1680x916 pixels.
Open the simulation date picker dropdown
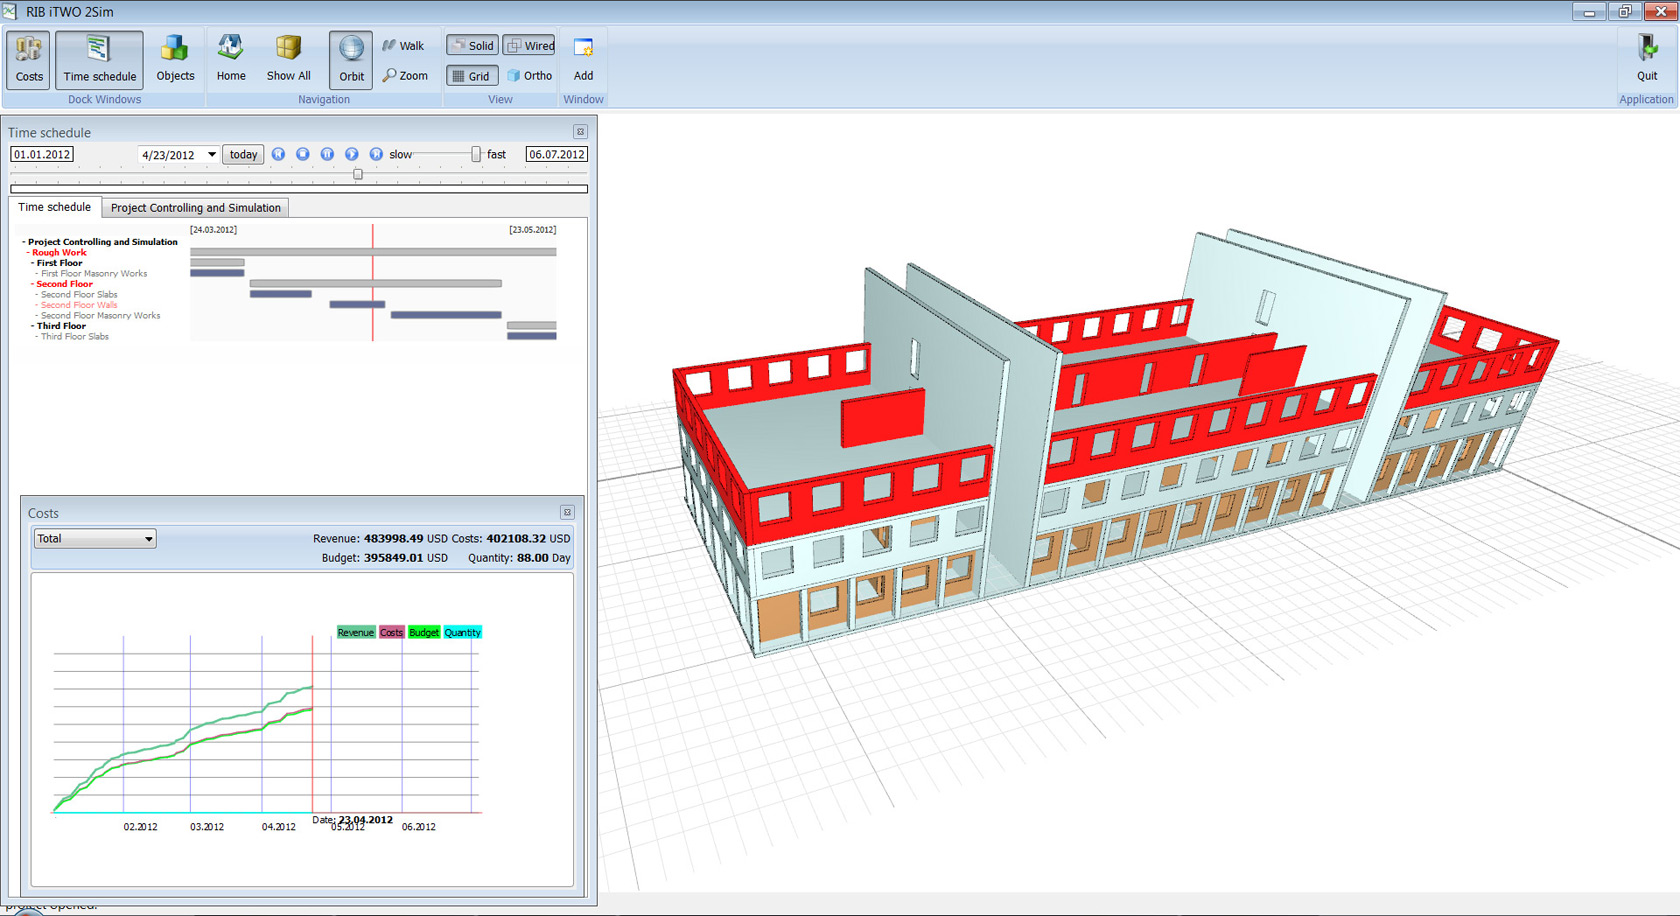(212, 154)
